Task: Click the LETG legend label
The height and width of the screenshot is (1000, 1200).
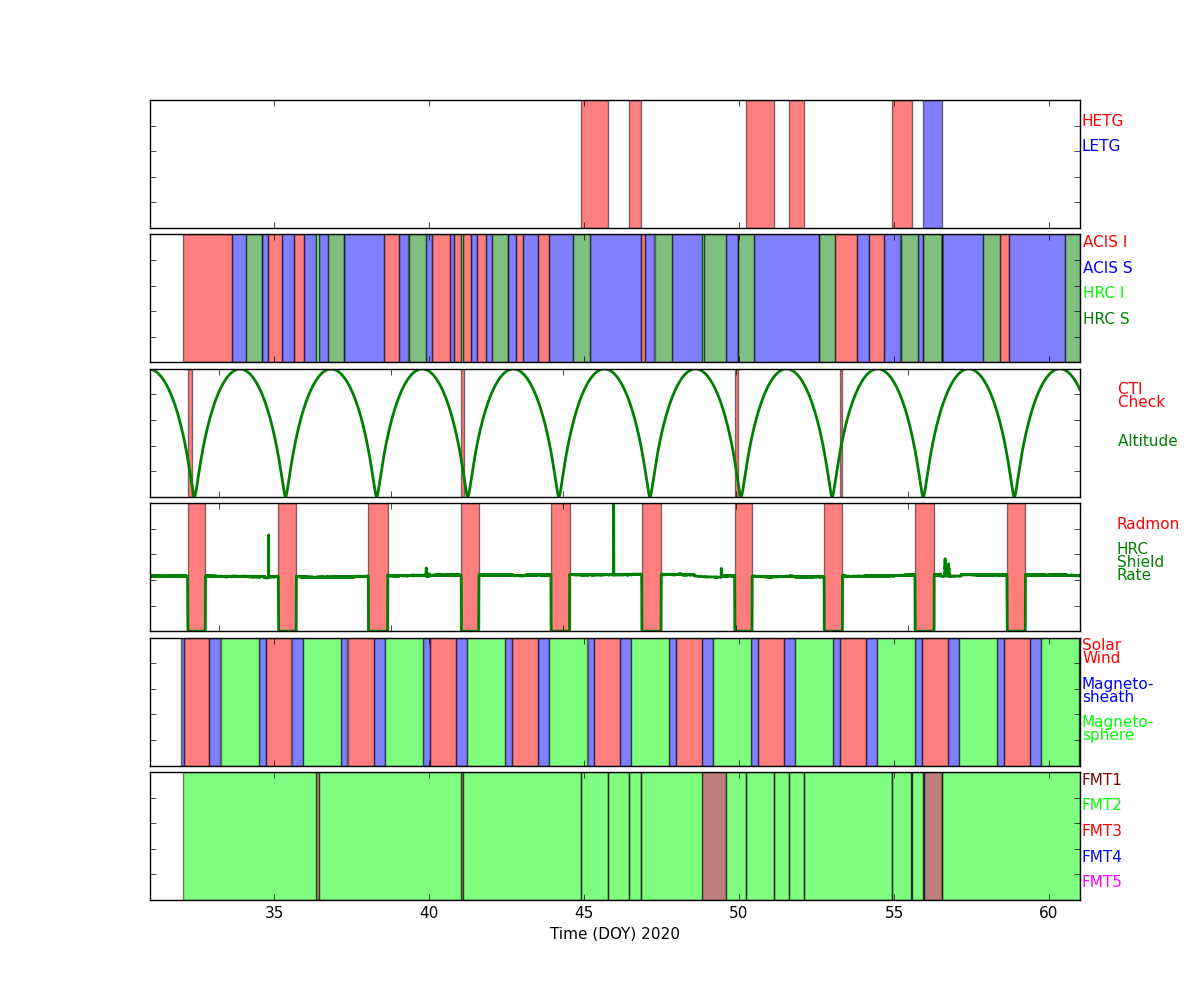Action: [1100, 146]
